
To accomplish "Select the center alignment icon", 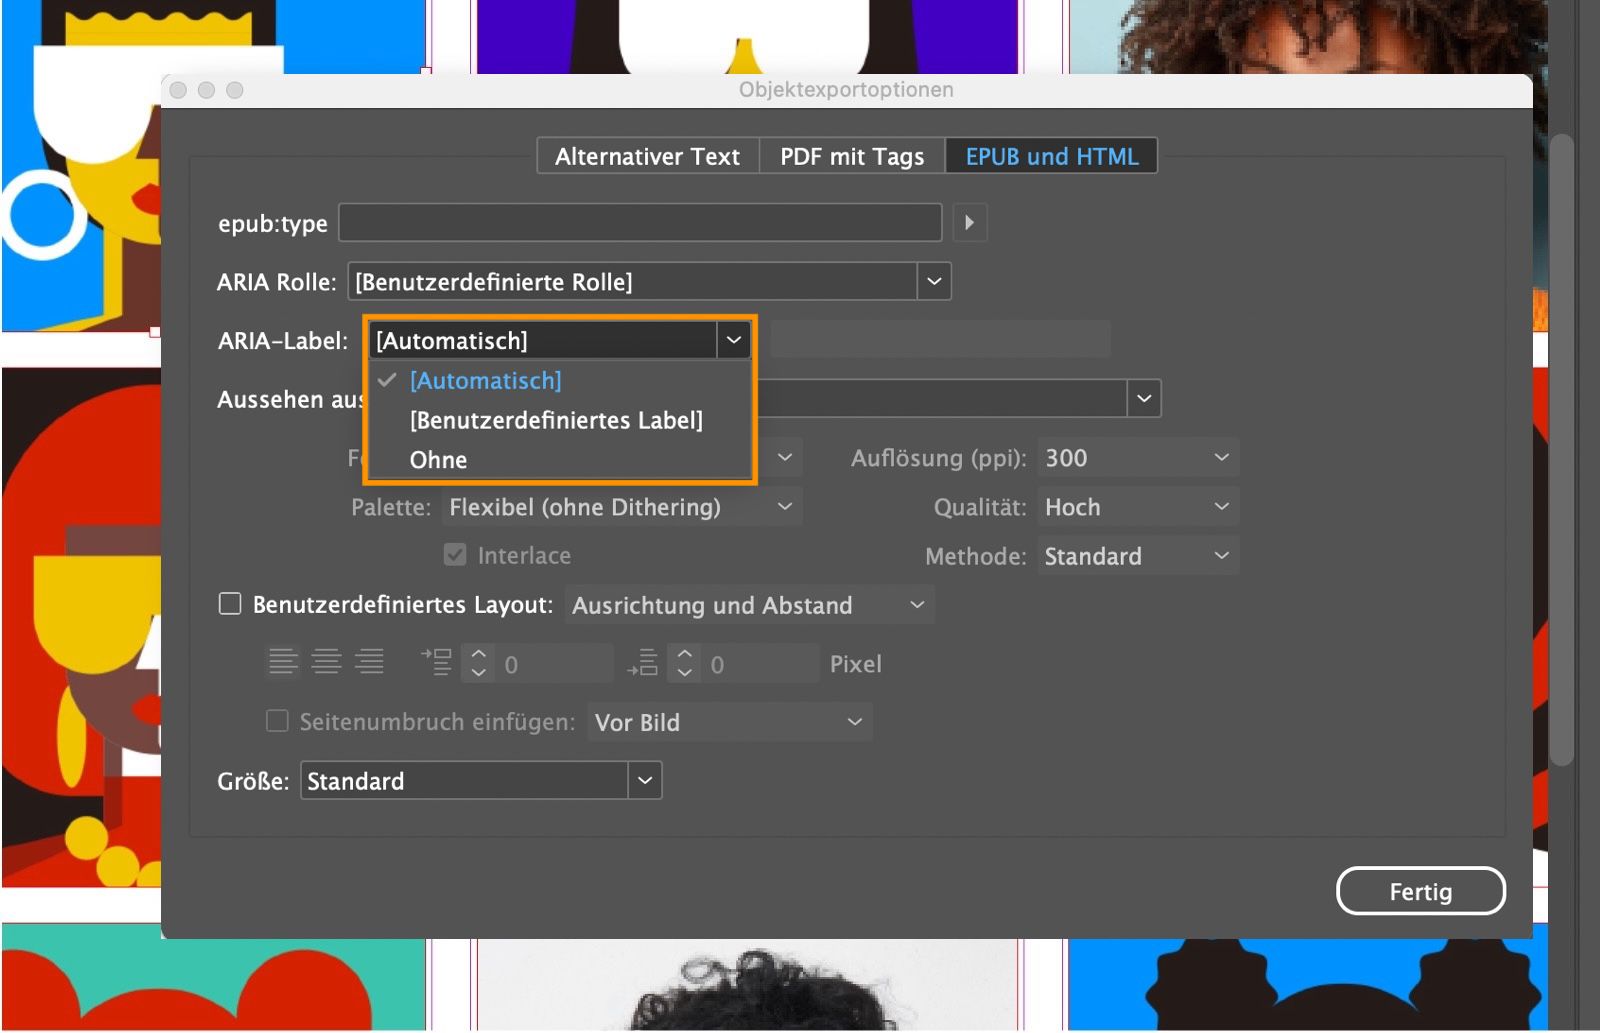I will coord(327,661).
